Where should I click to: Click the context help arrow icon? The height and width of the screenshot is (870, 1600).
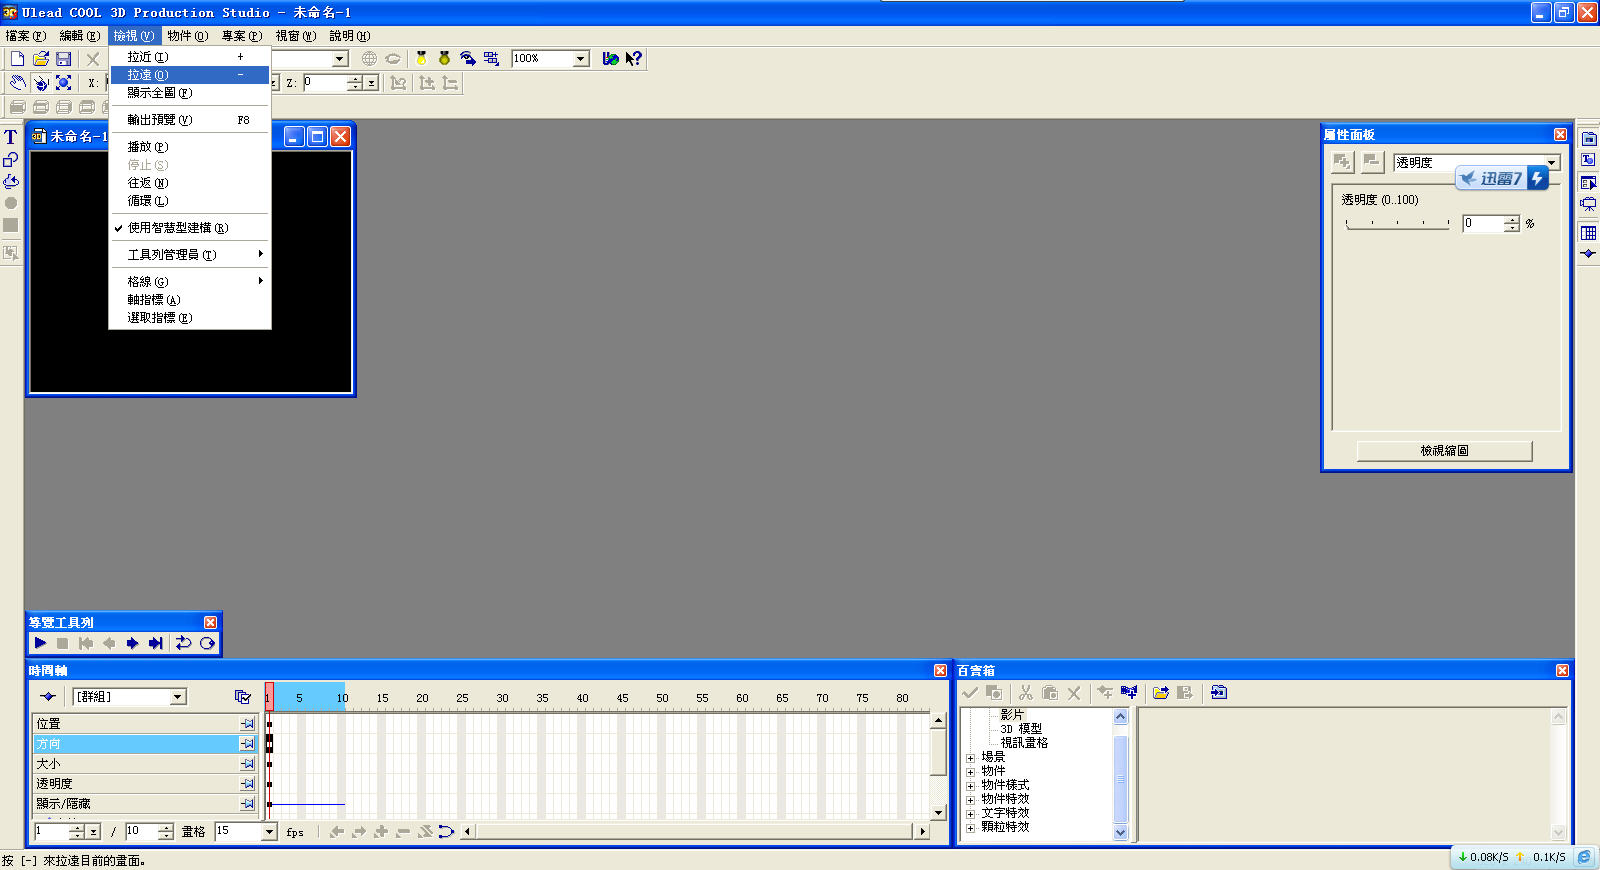coord(633,59)
